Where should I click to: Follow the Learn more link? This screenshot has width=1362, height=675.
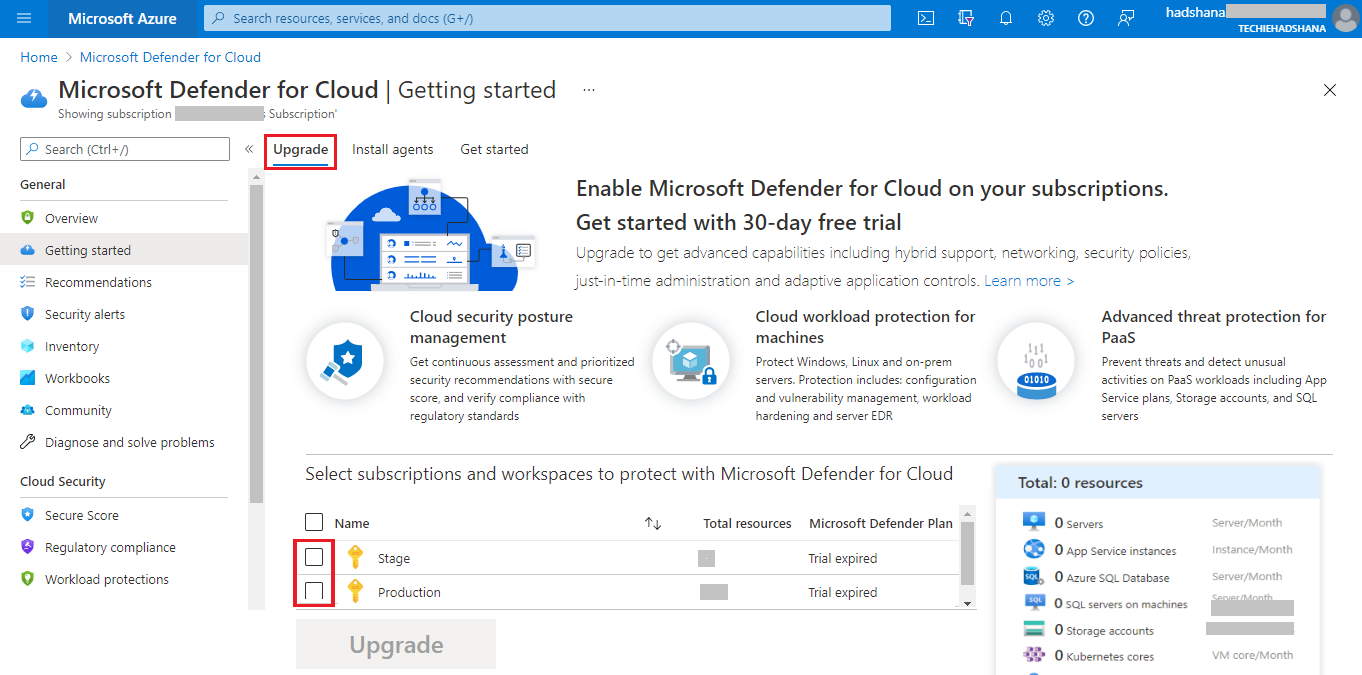pyautogui.click(x=1029, y=281)
